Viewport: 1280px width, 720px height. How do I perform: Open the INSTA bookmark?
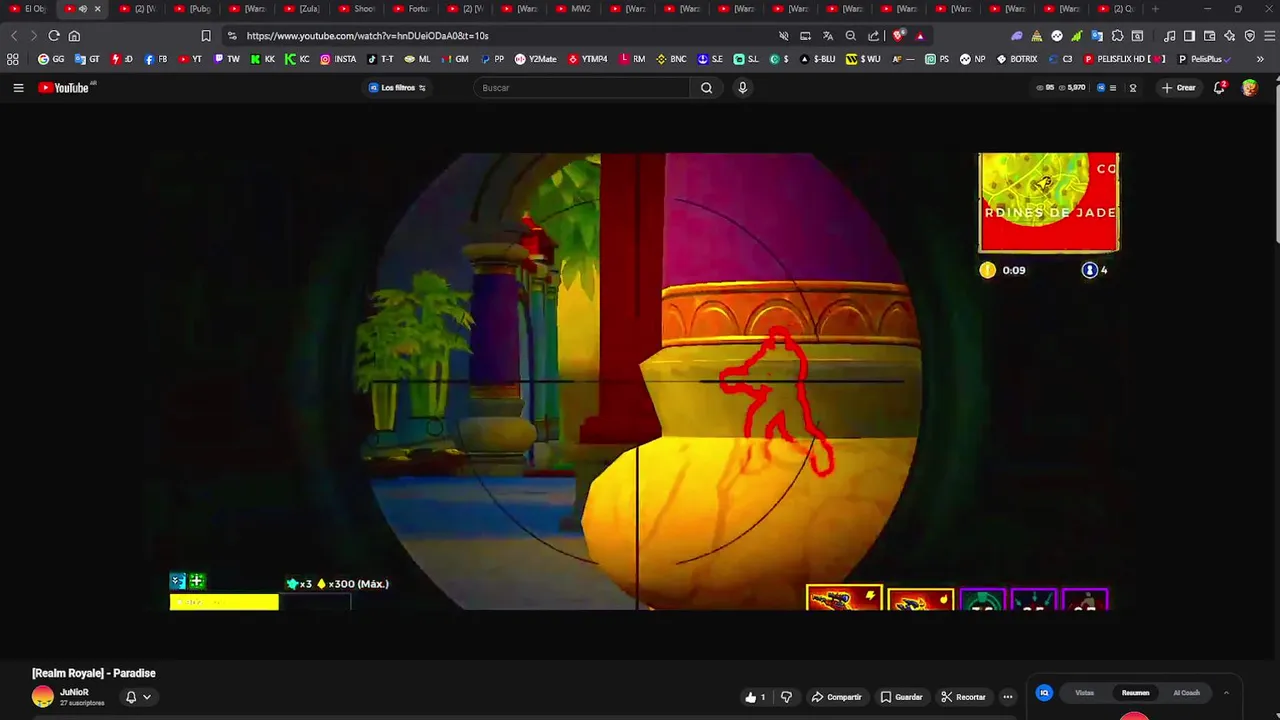point(338,59)
